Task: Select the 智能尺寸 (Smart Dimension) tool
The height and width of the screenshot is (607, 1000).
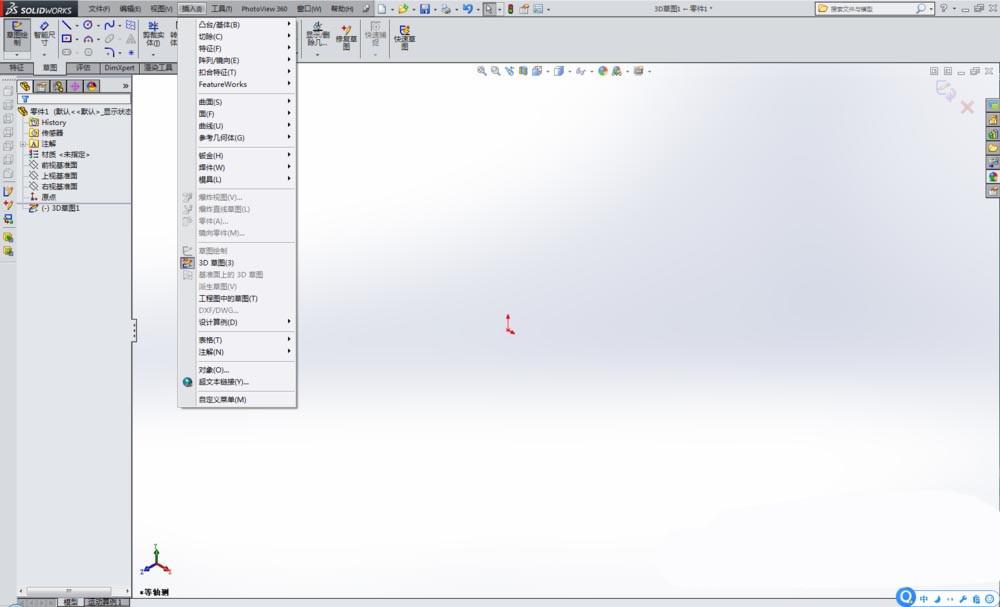Action: pyautogui.click(x=44, y=33)
